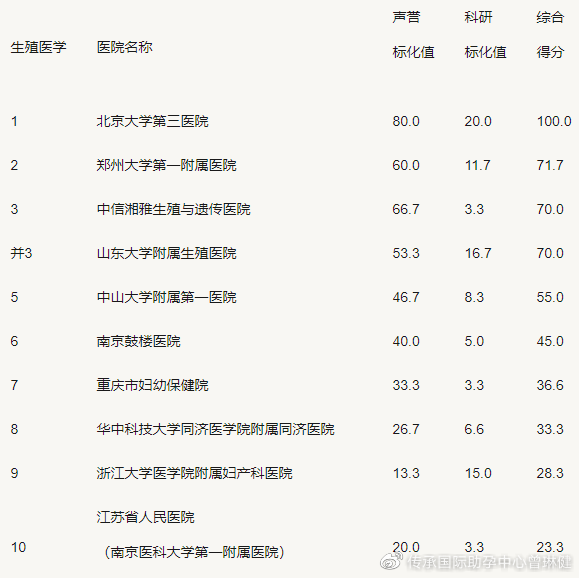Click rank 10 beside 江苏省人民医院
This screenshot has width=579, height=578.
(18, 547)
